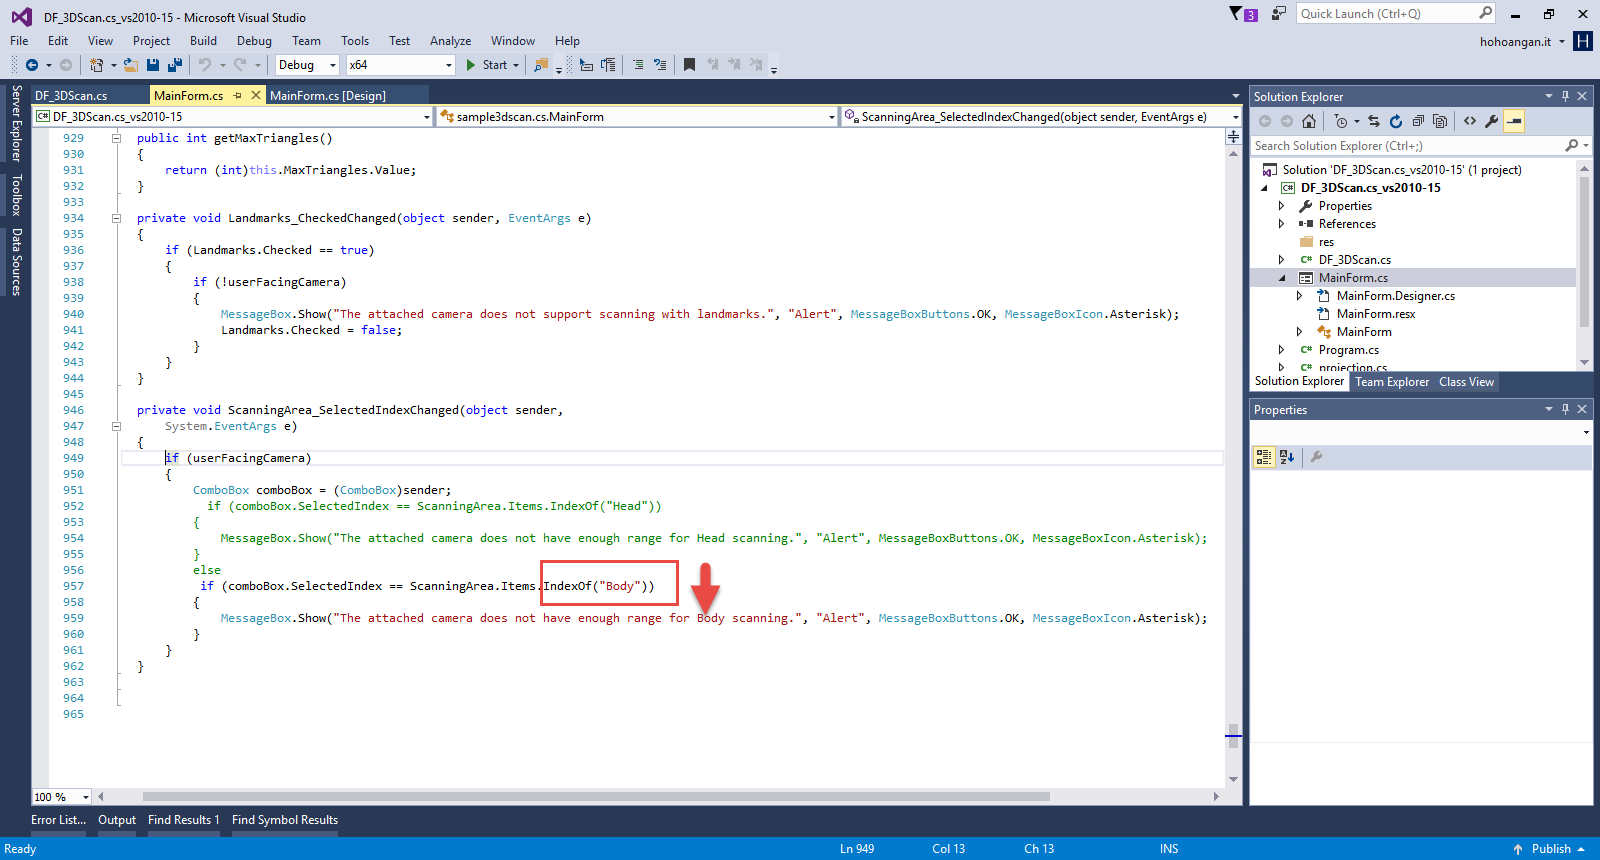The height and width of the screenshot is (860, 1600).
Task: Click the Navigate Backward arrow icon
Action: (x=32, y=65)
